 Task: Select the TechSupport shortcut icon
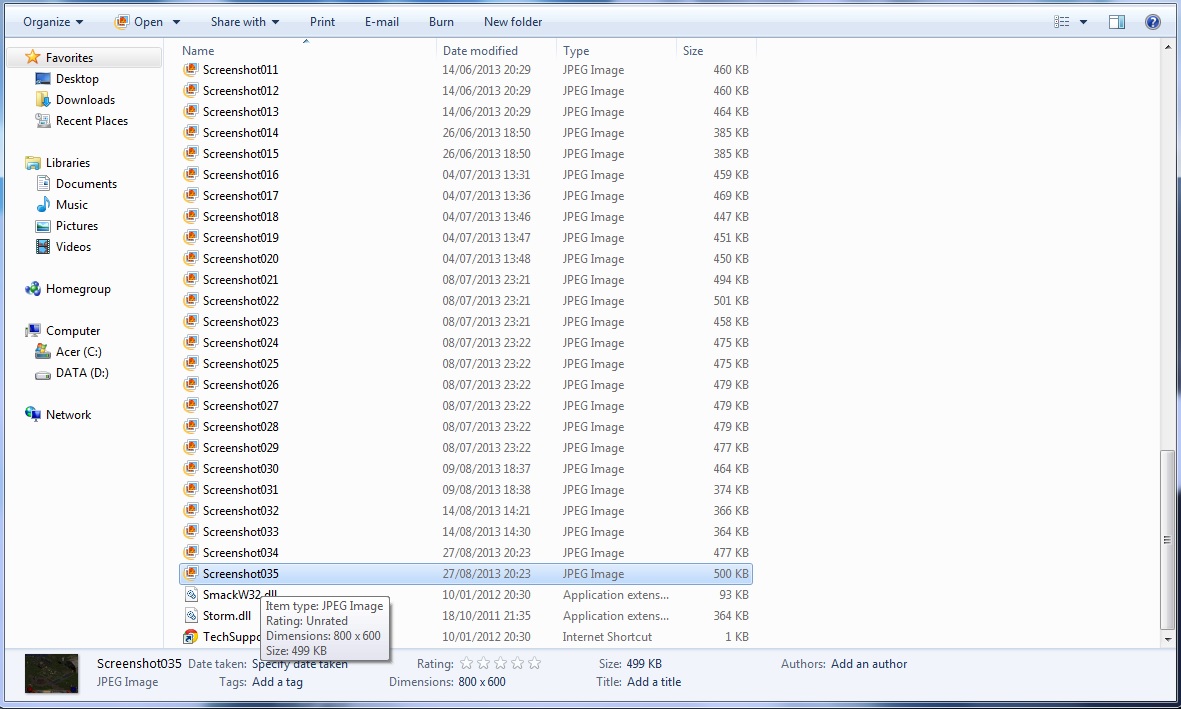click(x=191, y=637)
